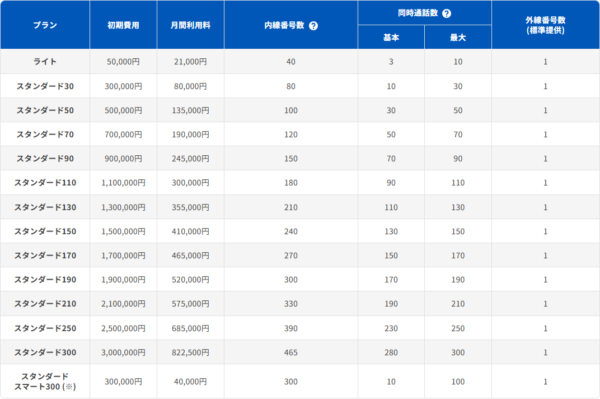Click the スタンダード250 plan name
This screenshot has height=399, width=600.
pyautogui.click(x=45, y=328)
